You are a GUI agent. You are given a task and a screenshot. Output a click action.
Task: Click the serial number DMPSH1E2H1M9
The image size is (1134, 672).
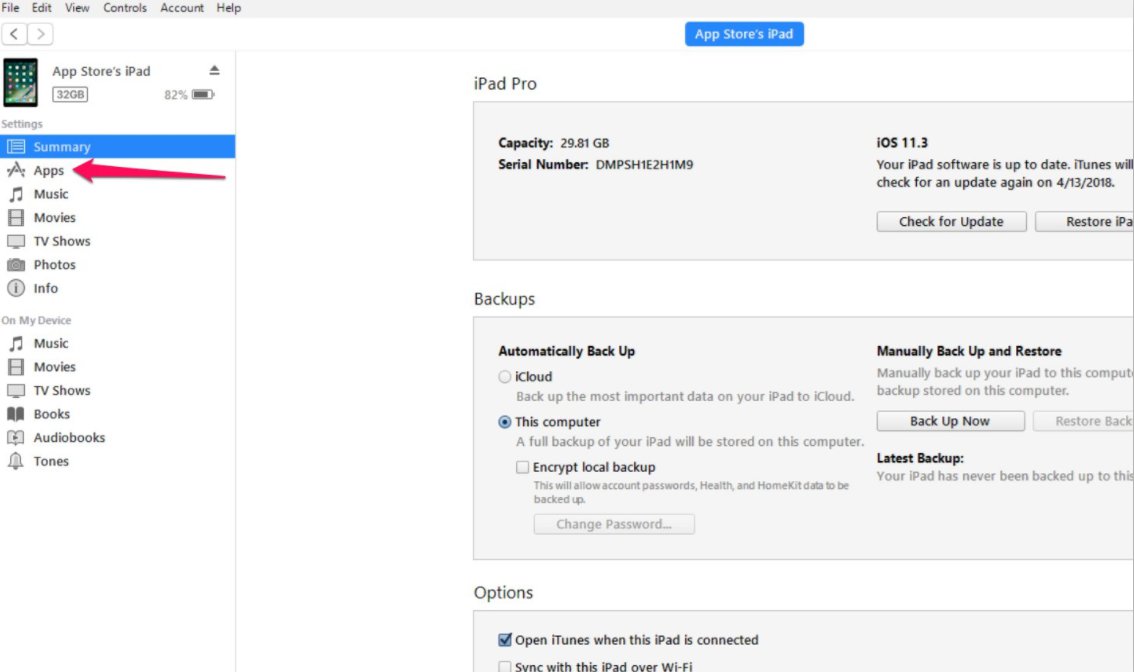point(644,164)
